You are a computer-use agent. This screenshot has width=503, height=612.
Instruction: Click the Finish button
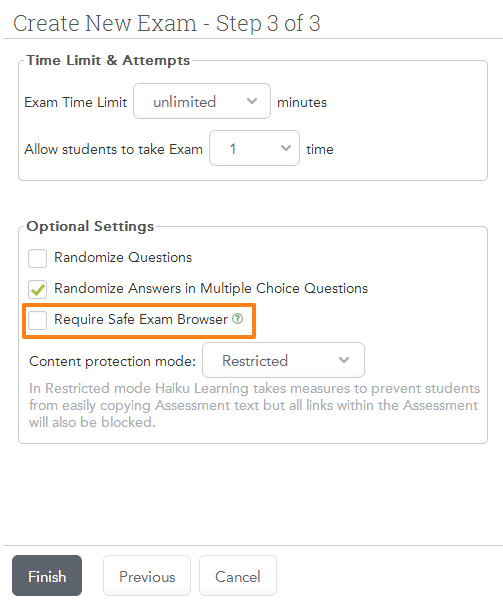(x=47, y=576)
